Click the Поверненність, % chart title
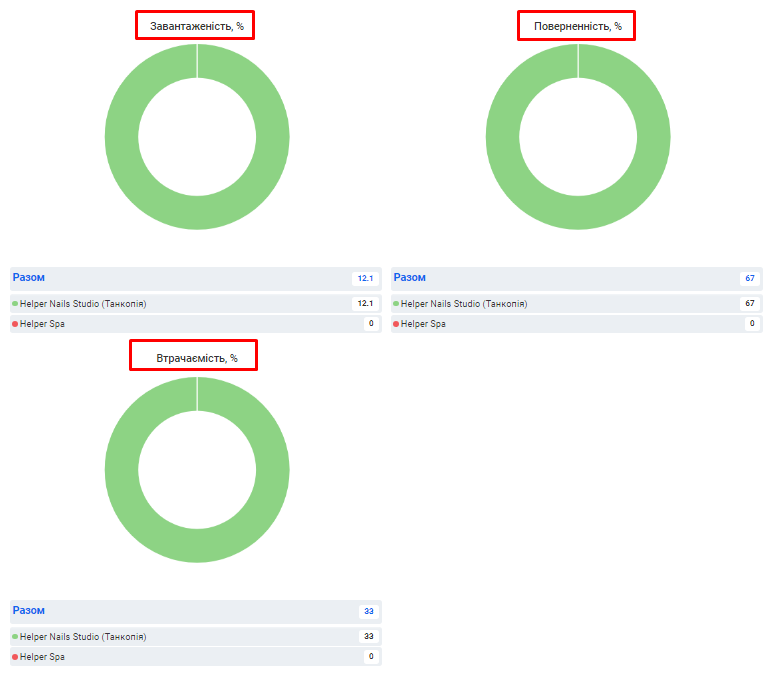This screenshot has height=681, width=772. click(577, 26)
